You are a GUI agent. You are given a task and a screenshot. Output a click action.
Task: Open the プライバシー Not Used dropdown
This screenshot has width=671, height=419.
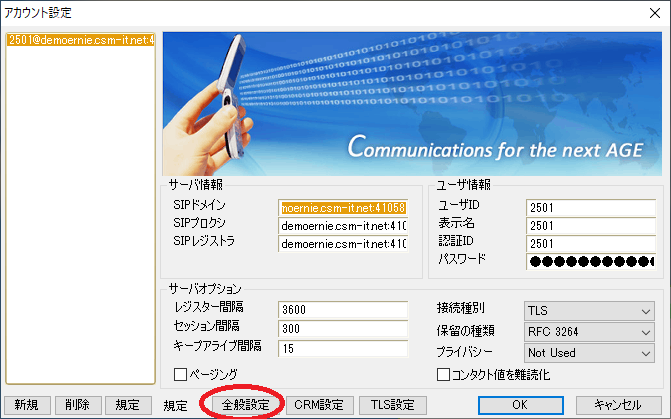589,353
